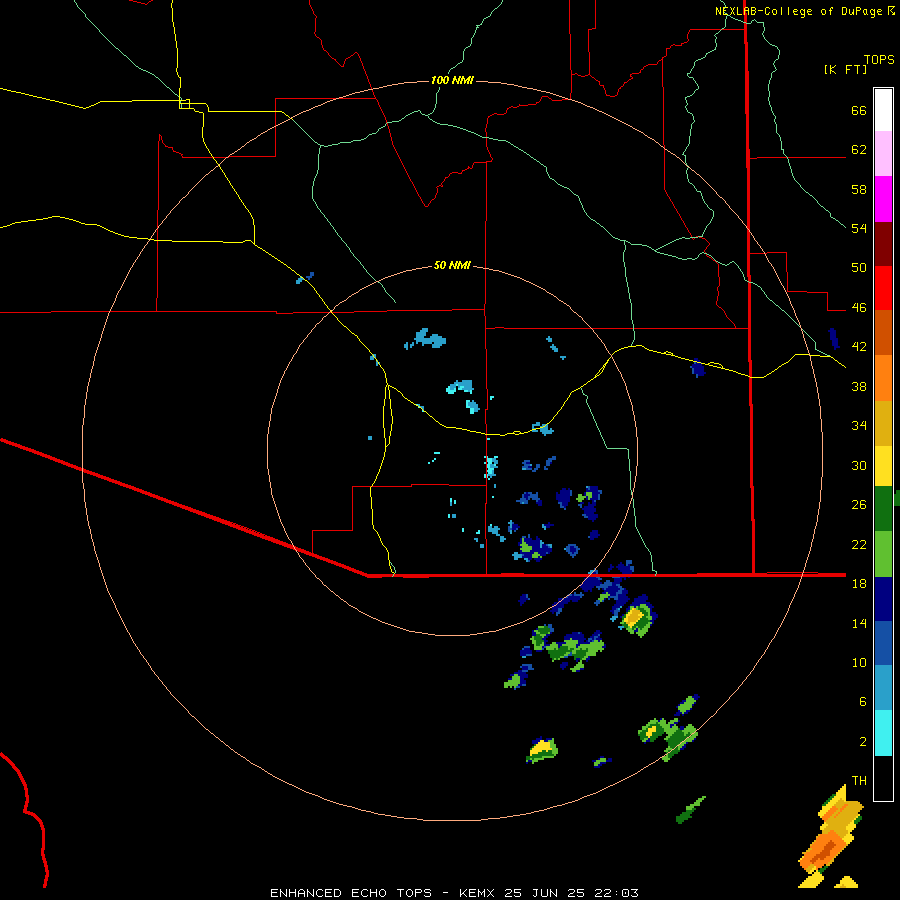Click the light pink 62 kft legend swatch
The image size is (900, 900).
[x=883, y=154]
